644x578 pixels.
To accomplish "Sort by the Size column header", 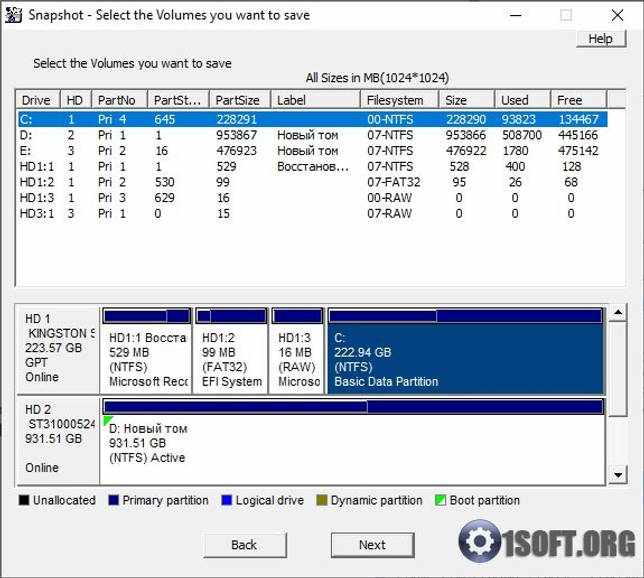I will (x=467, y=100).
